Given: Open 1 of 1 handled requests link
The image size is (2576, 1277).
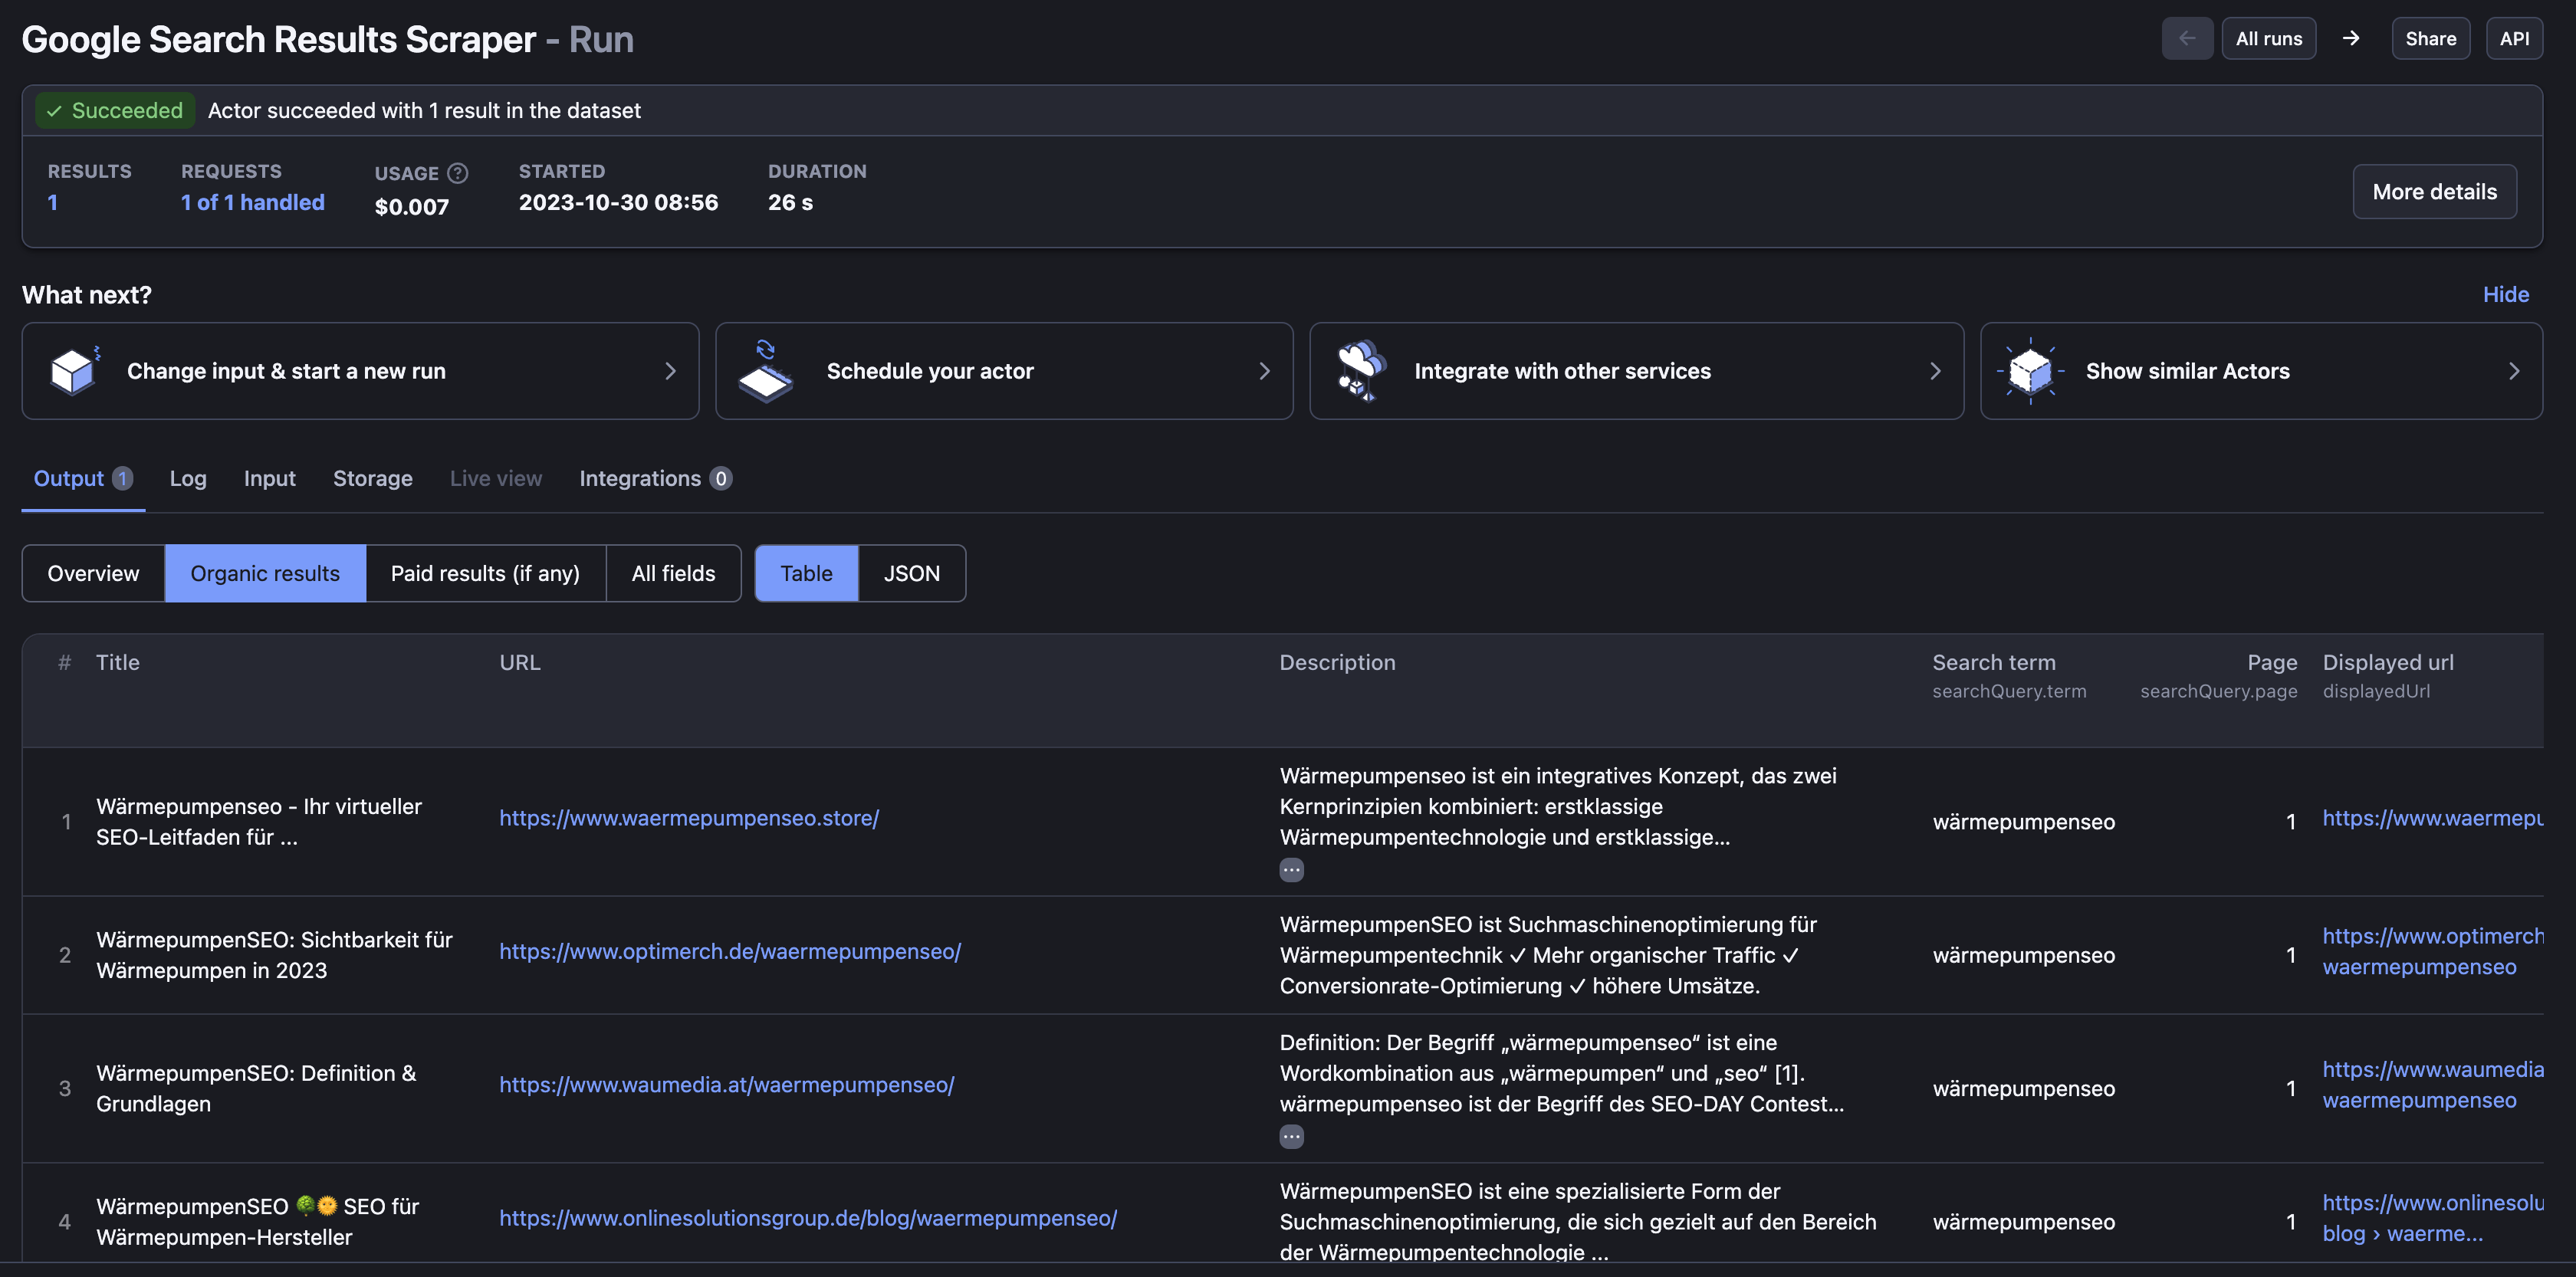Looking at the screenshot, I should 252,202.
